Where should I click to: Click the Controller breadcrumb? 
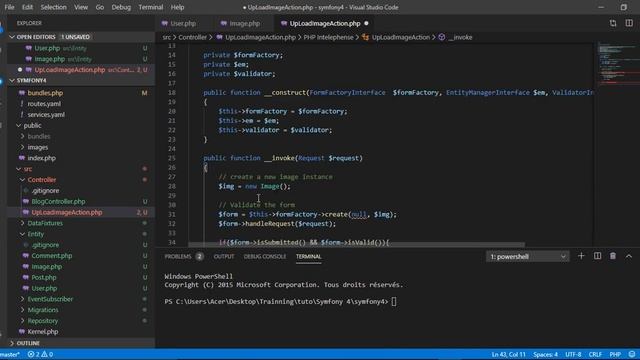(x=193, y=37)
